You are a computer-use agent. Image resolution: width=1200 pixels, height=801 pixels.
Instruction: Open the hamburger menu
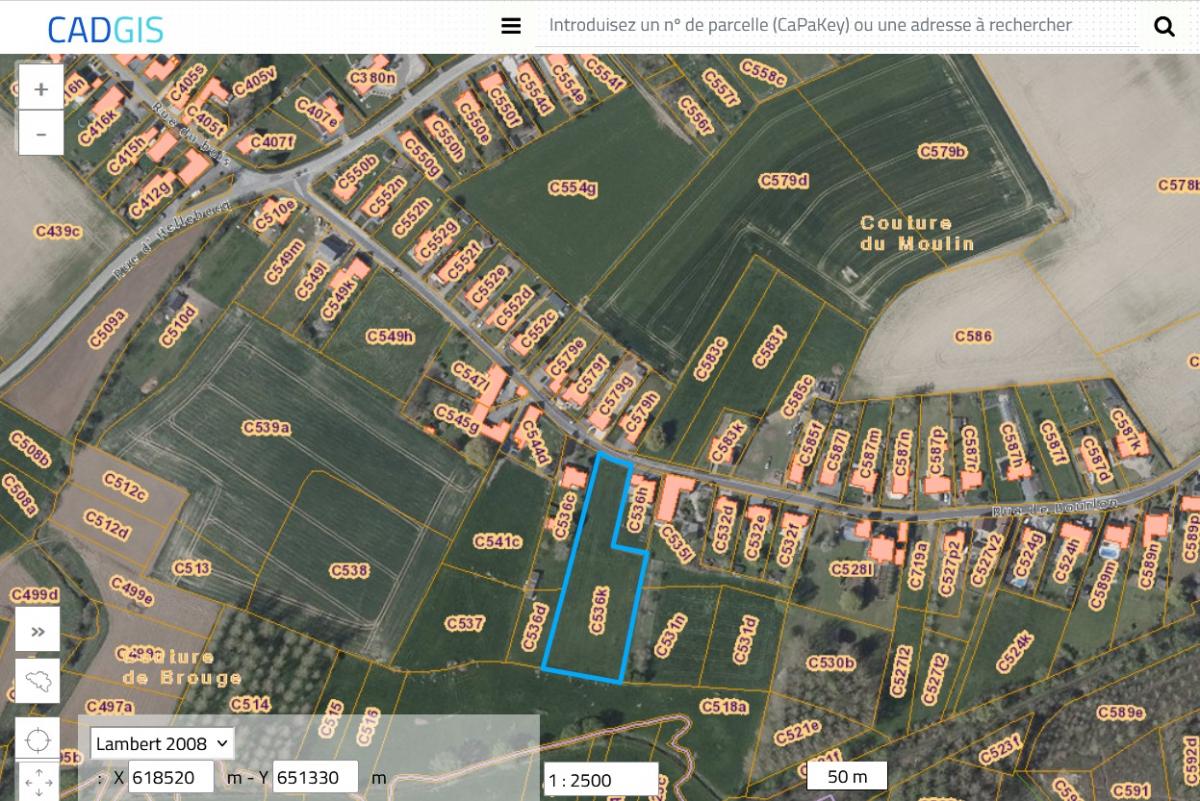pos(511,26)
